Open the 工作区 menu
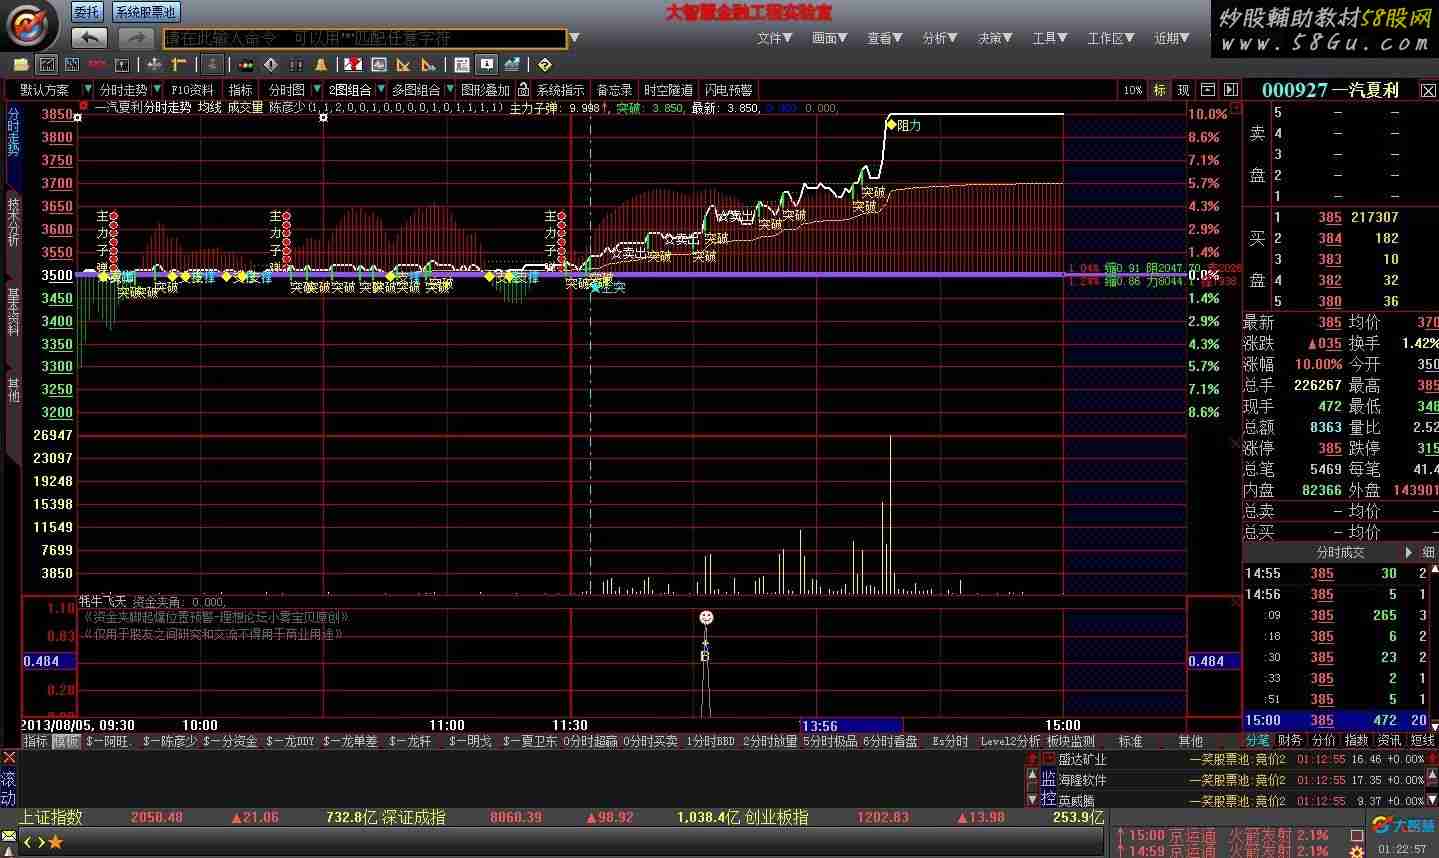 coord(1111,38)
